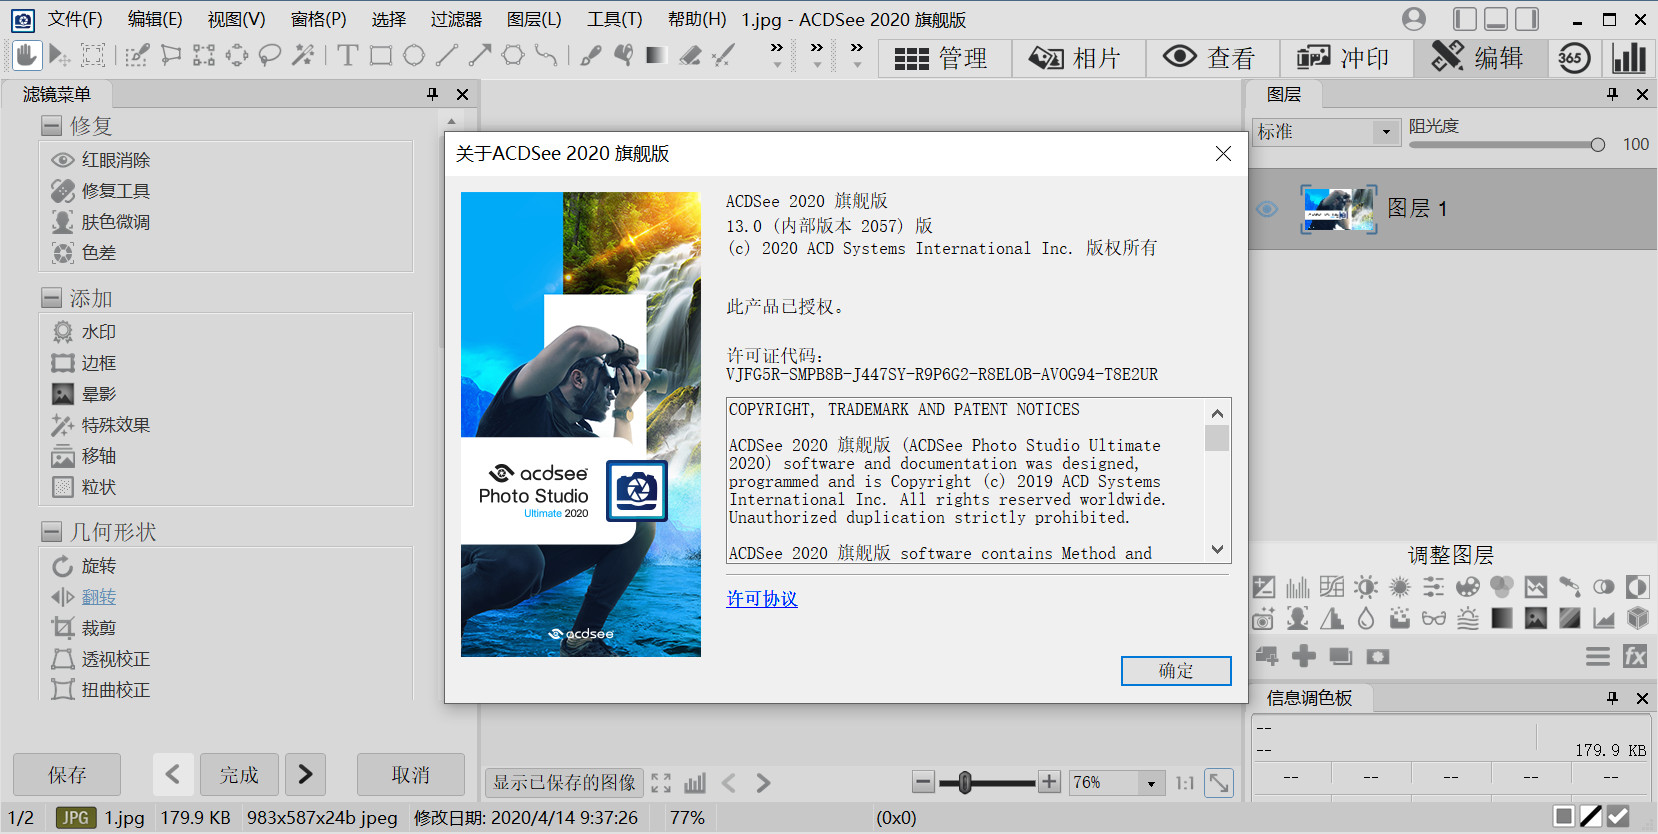1658x834 pixels.
Task: Open the 365 mode button
Action: (1573, 58)
